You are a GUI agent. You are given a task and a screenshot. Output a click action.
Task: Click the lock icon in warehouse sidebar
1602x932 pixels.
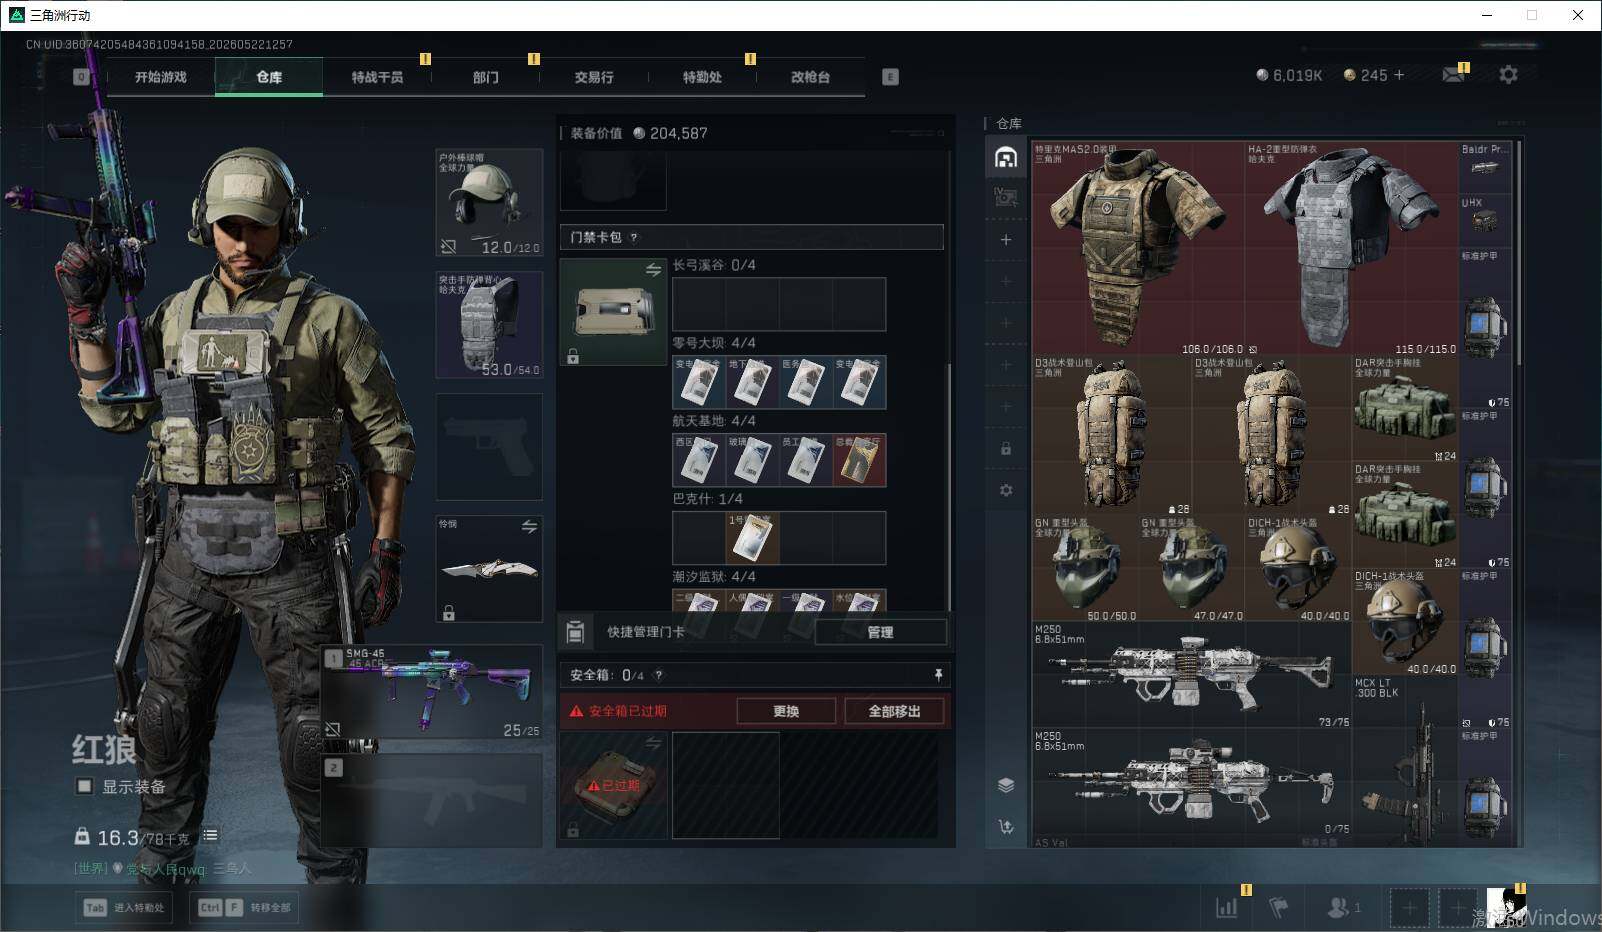pos(1006,449)
